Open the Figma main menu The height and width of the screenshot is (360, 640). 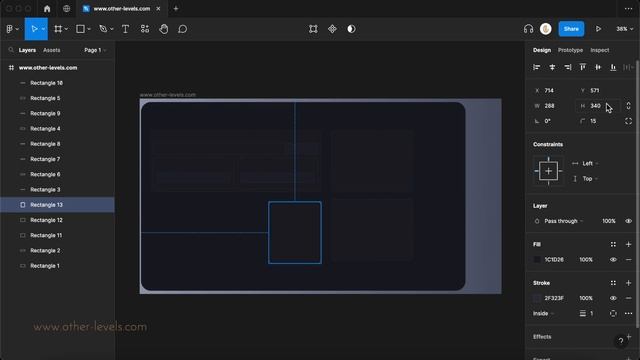click(10, 29)
